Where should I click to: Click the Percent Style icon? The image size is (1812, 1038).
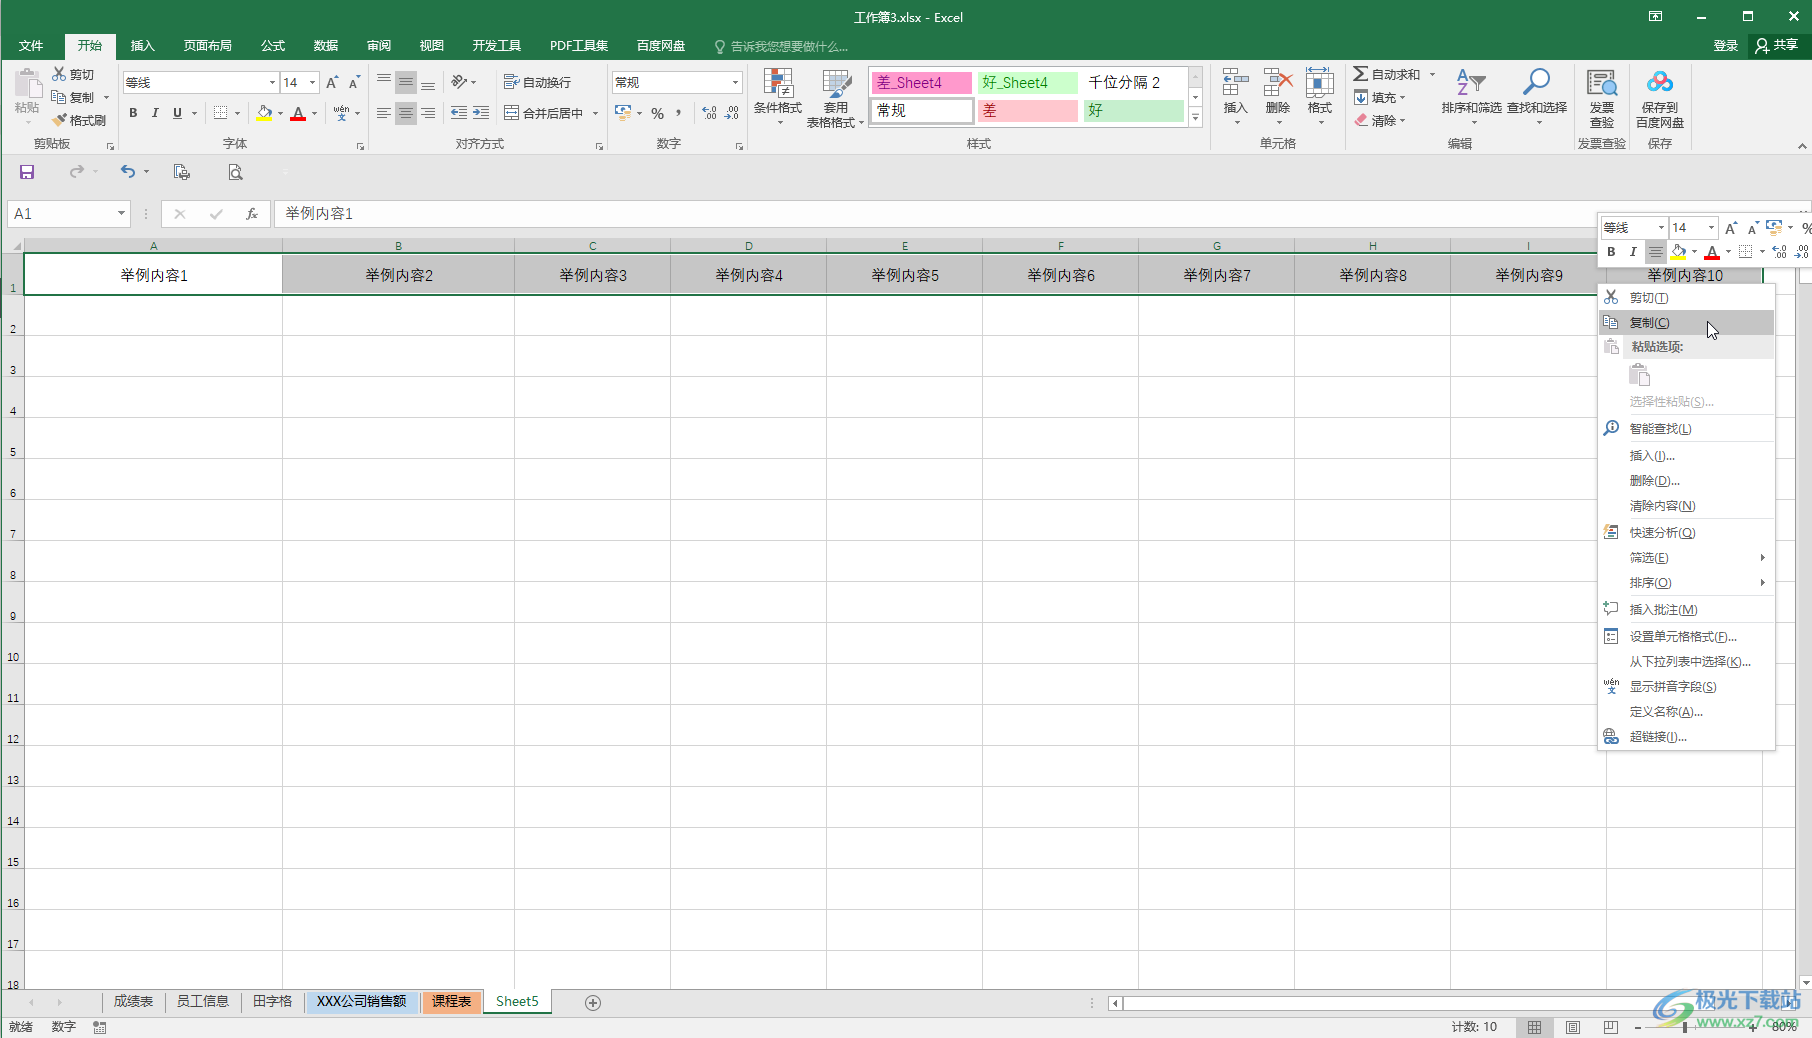pyautogui.click(x=657, y=113)
